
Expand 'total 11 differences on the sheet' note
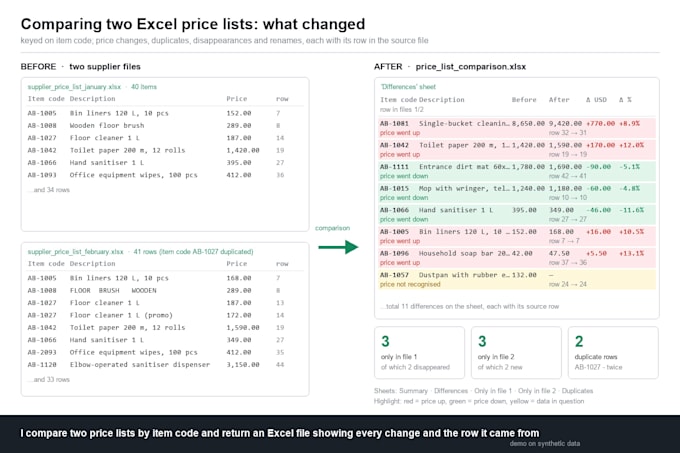(470, 306)
